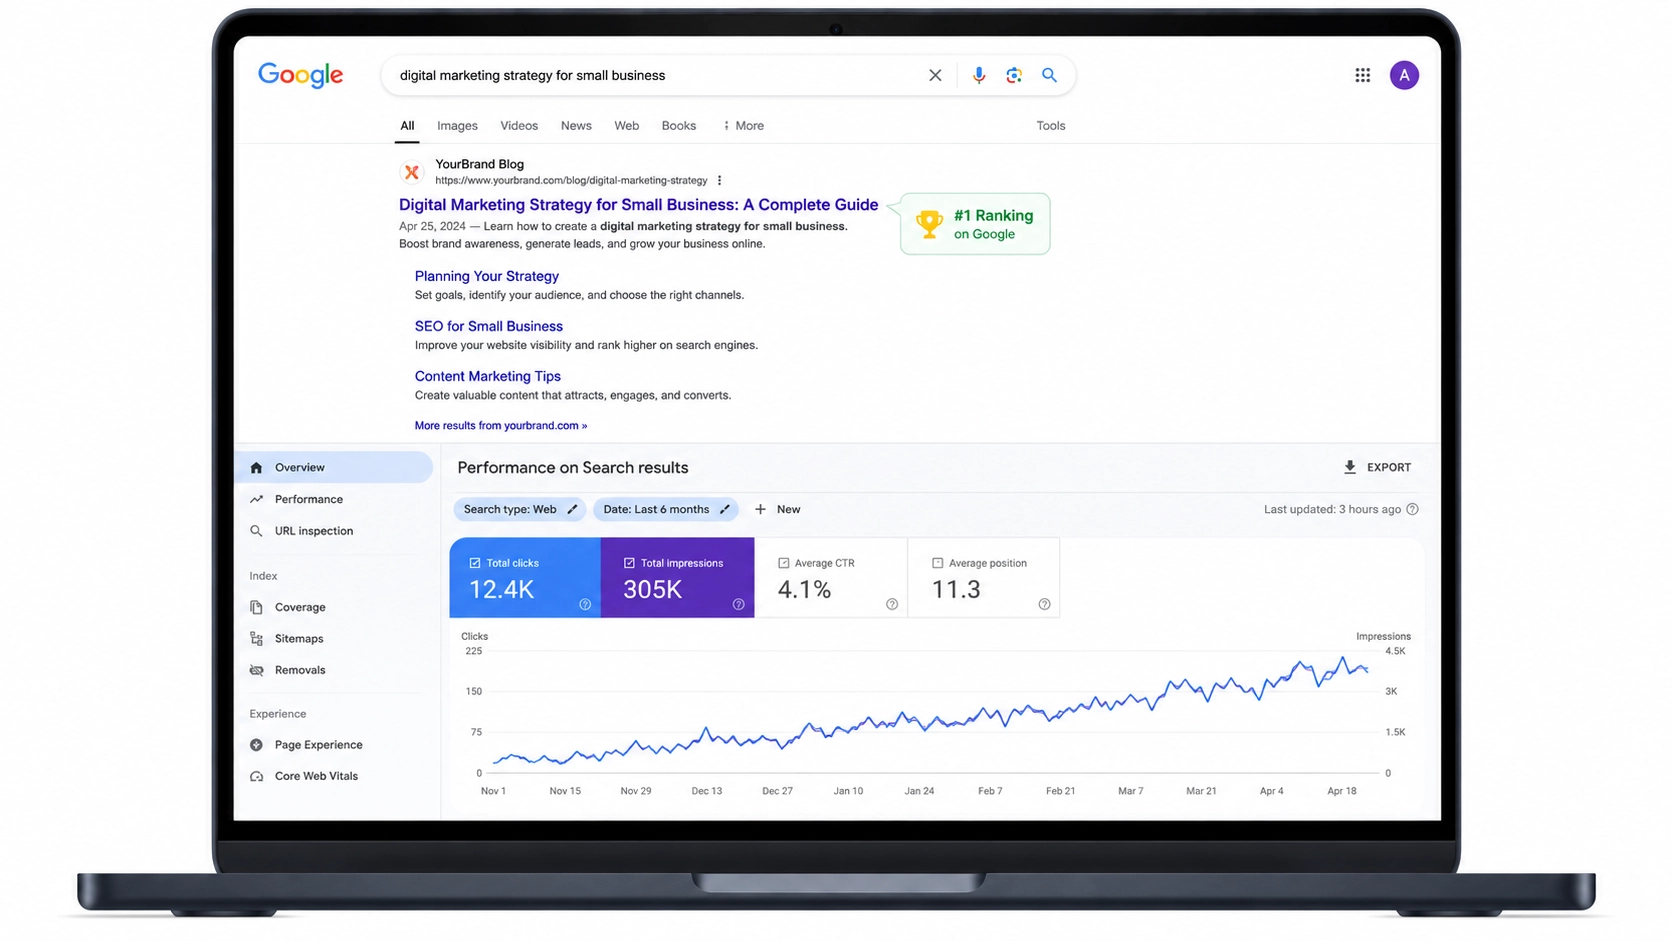Open Google Lens image search icon
1672x941 pixels.
(1014, 75)
